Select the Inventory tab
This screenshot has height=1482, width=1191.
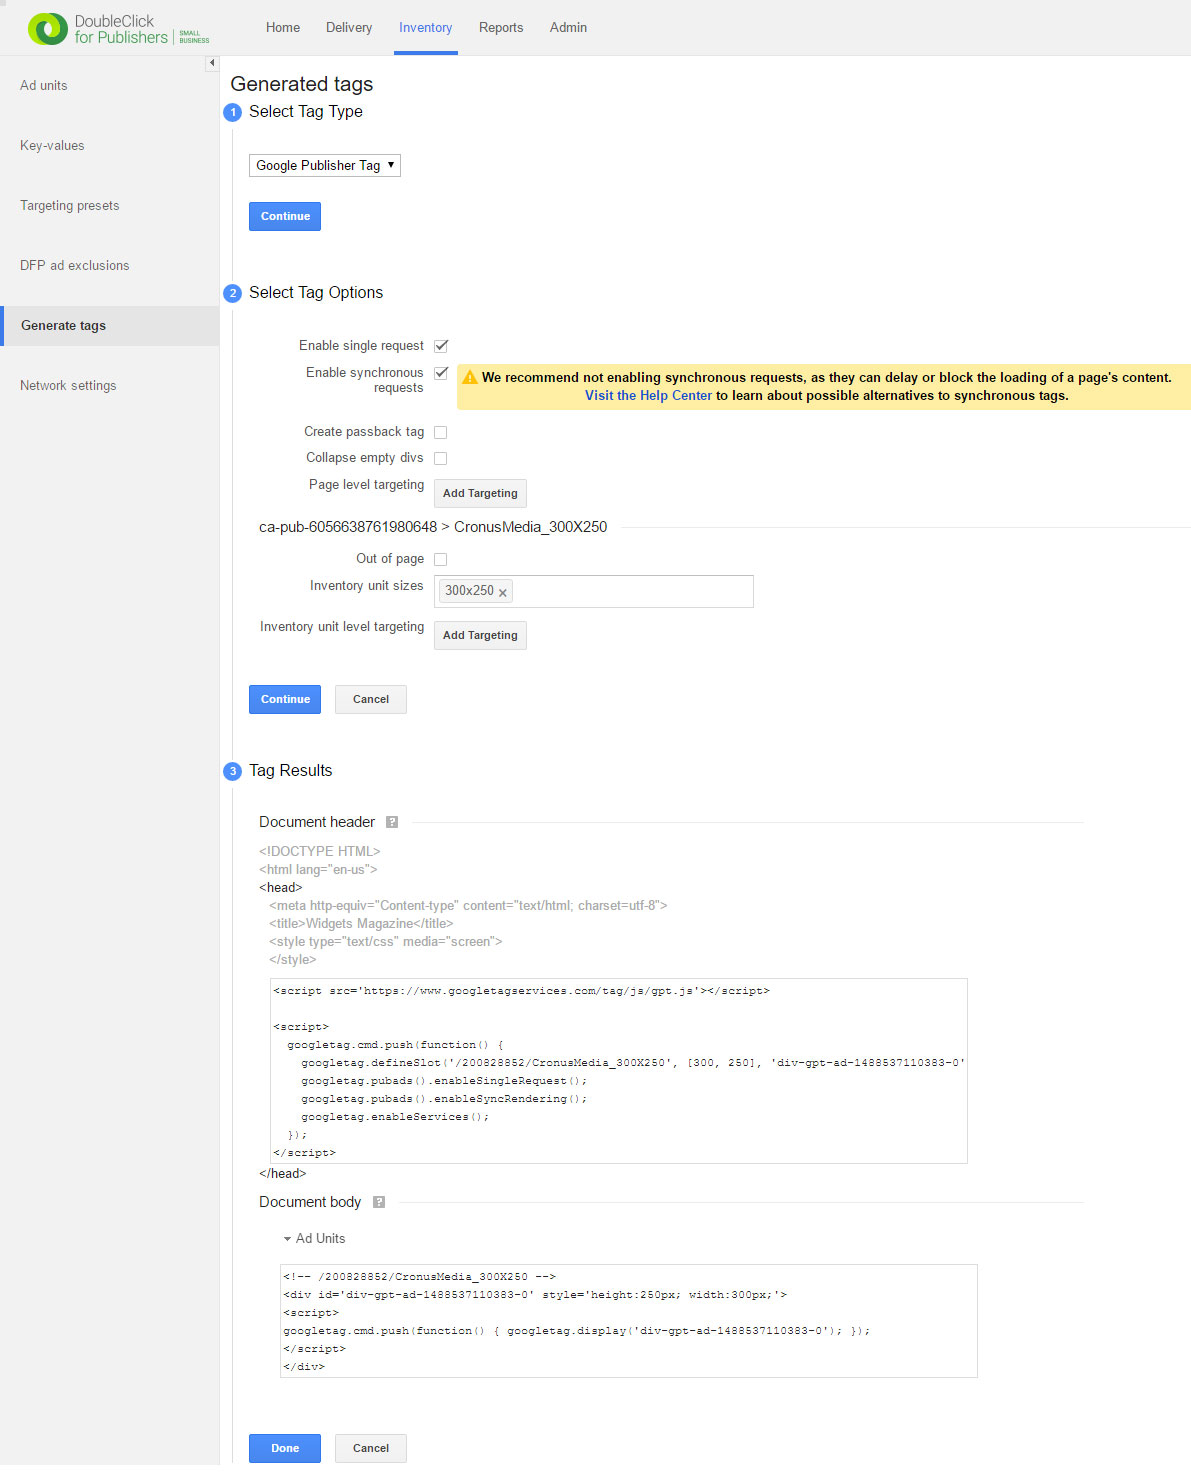(x=425, y=28)
